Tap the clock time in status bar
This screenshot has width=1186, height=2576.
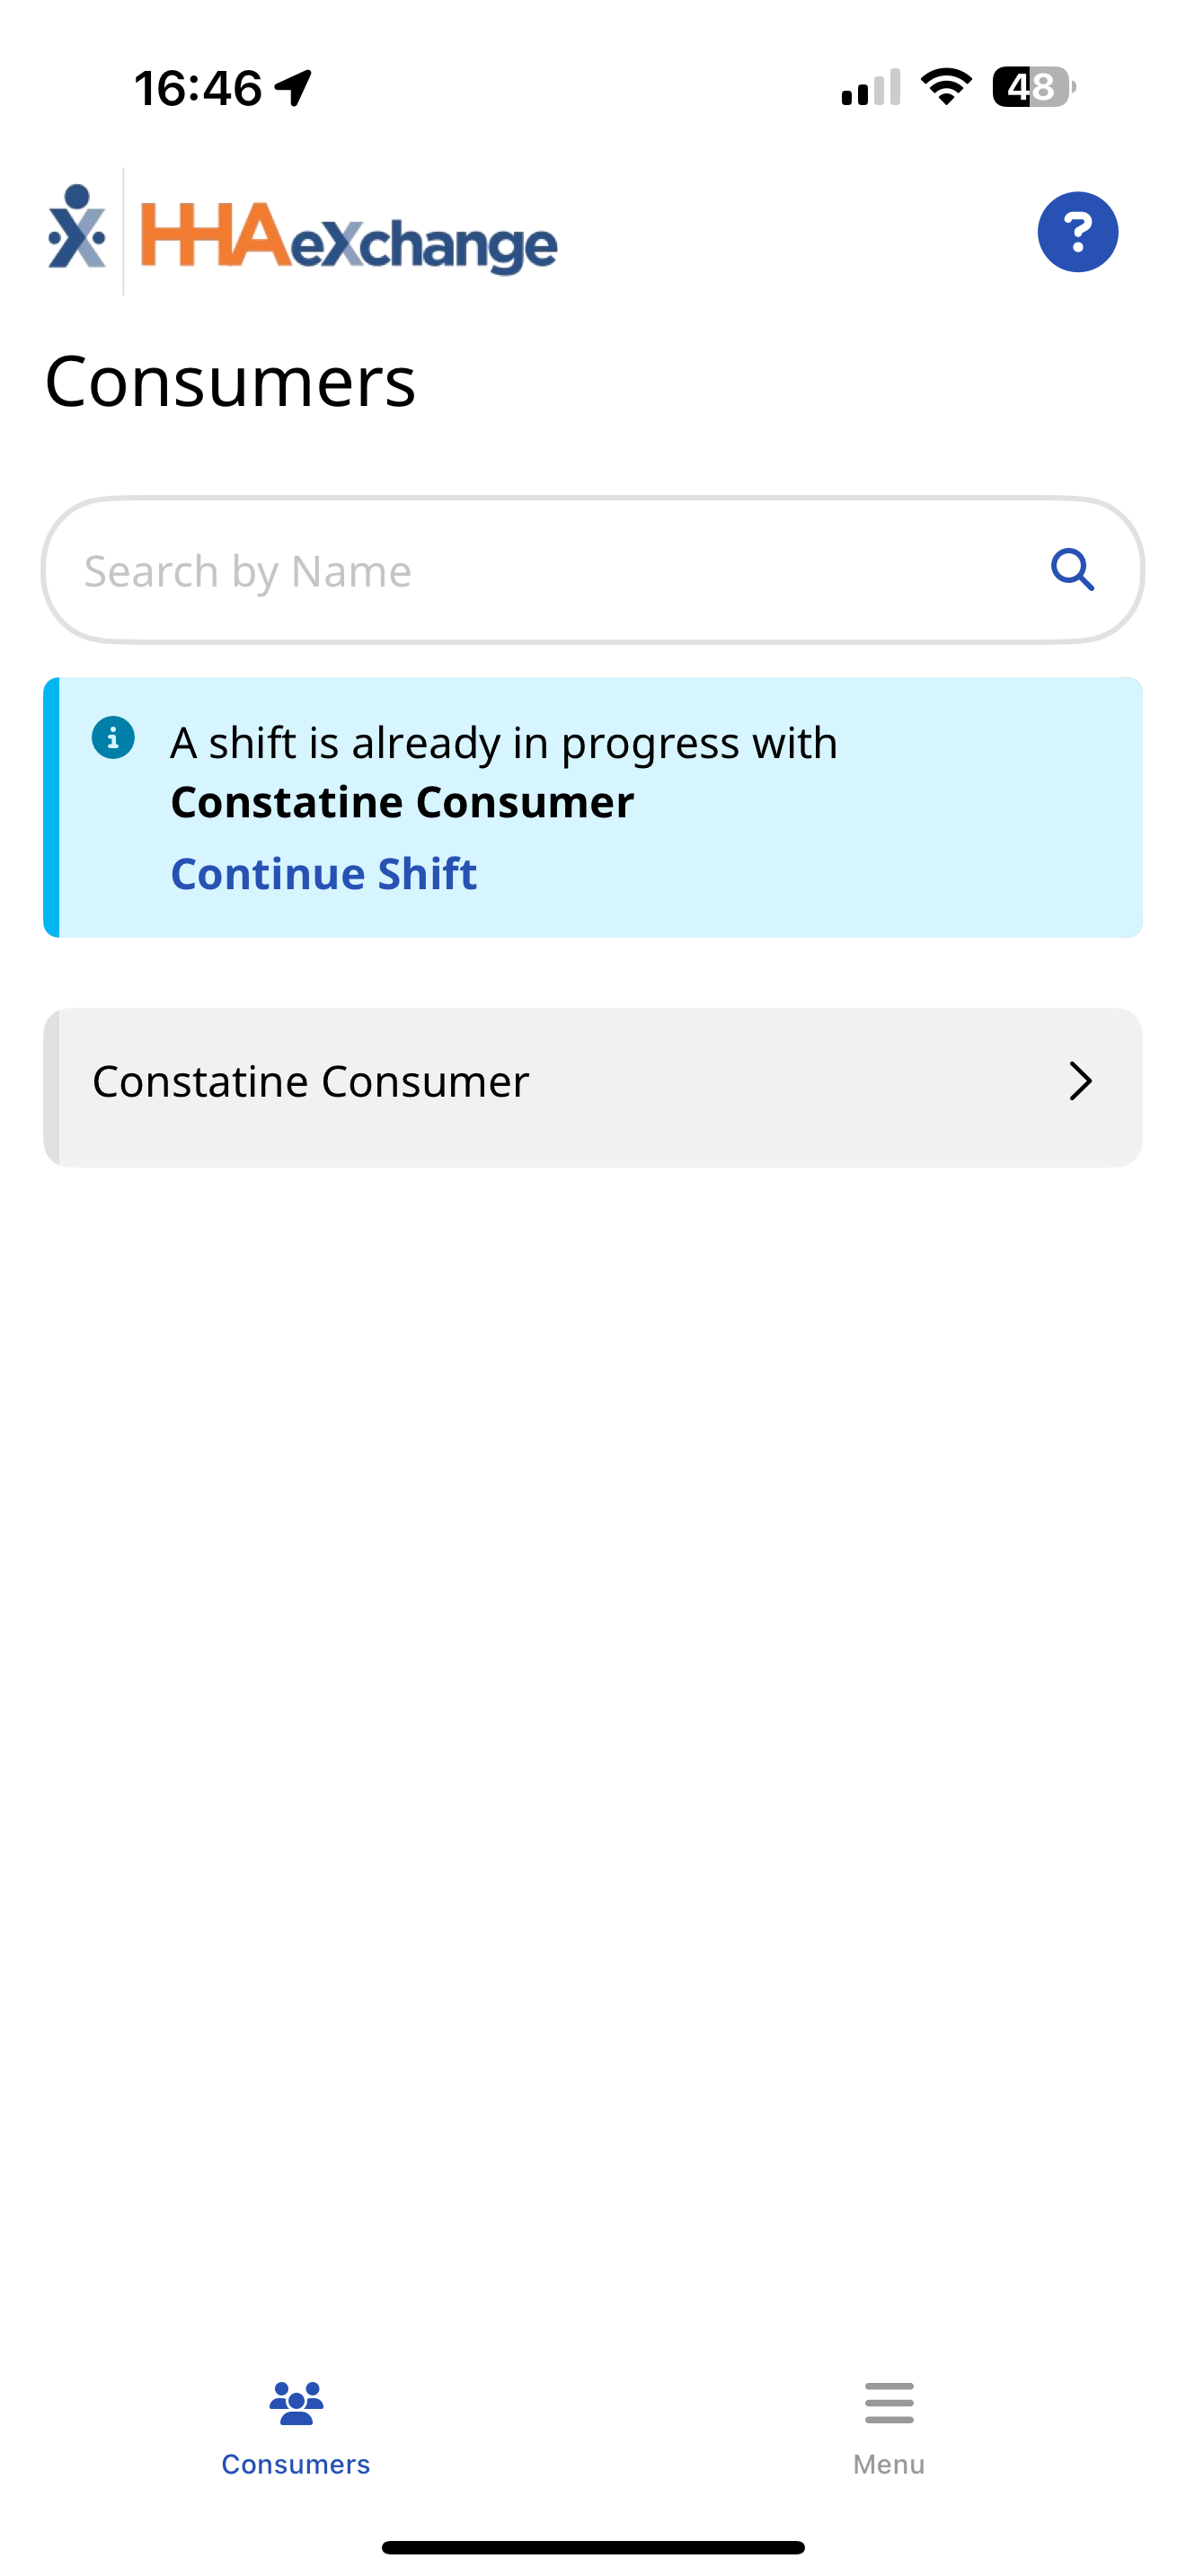coord(198,88)
